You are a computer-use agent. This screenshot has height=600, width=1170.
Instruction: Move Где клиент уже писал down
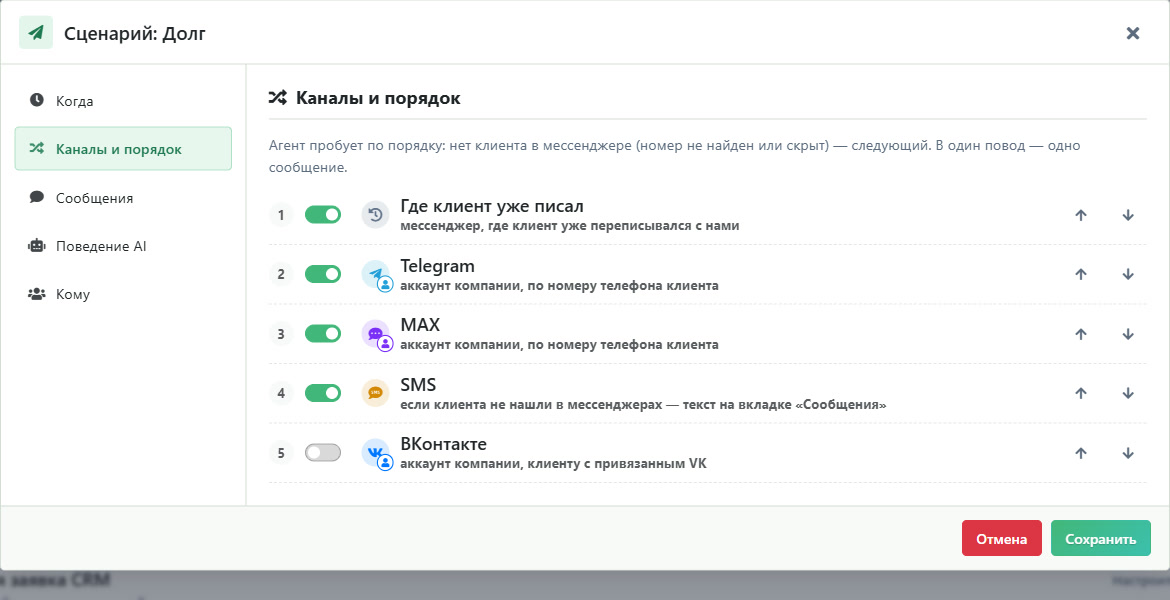pos(1128,215)
